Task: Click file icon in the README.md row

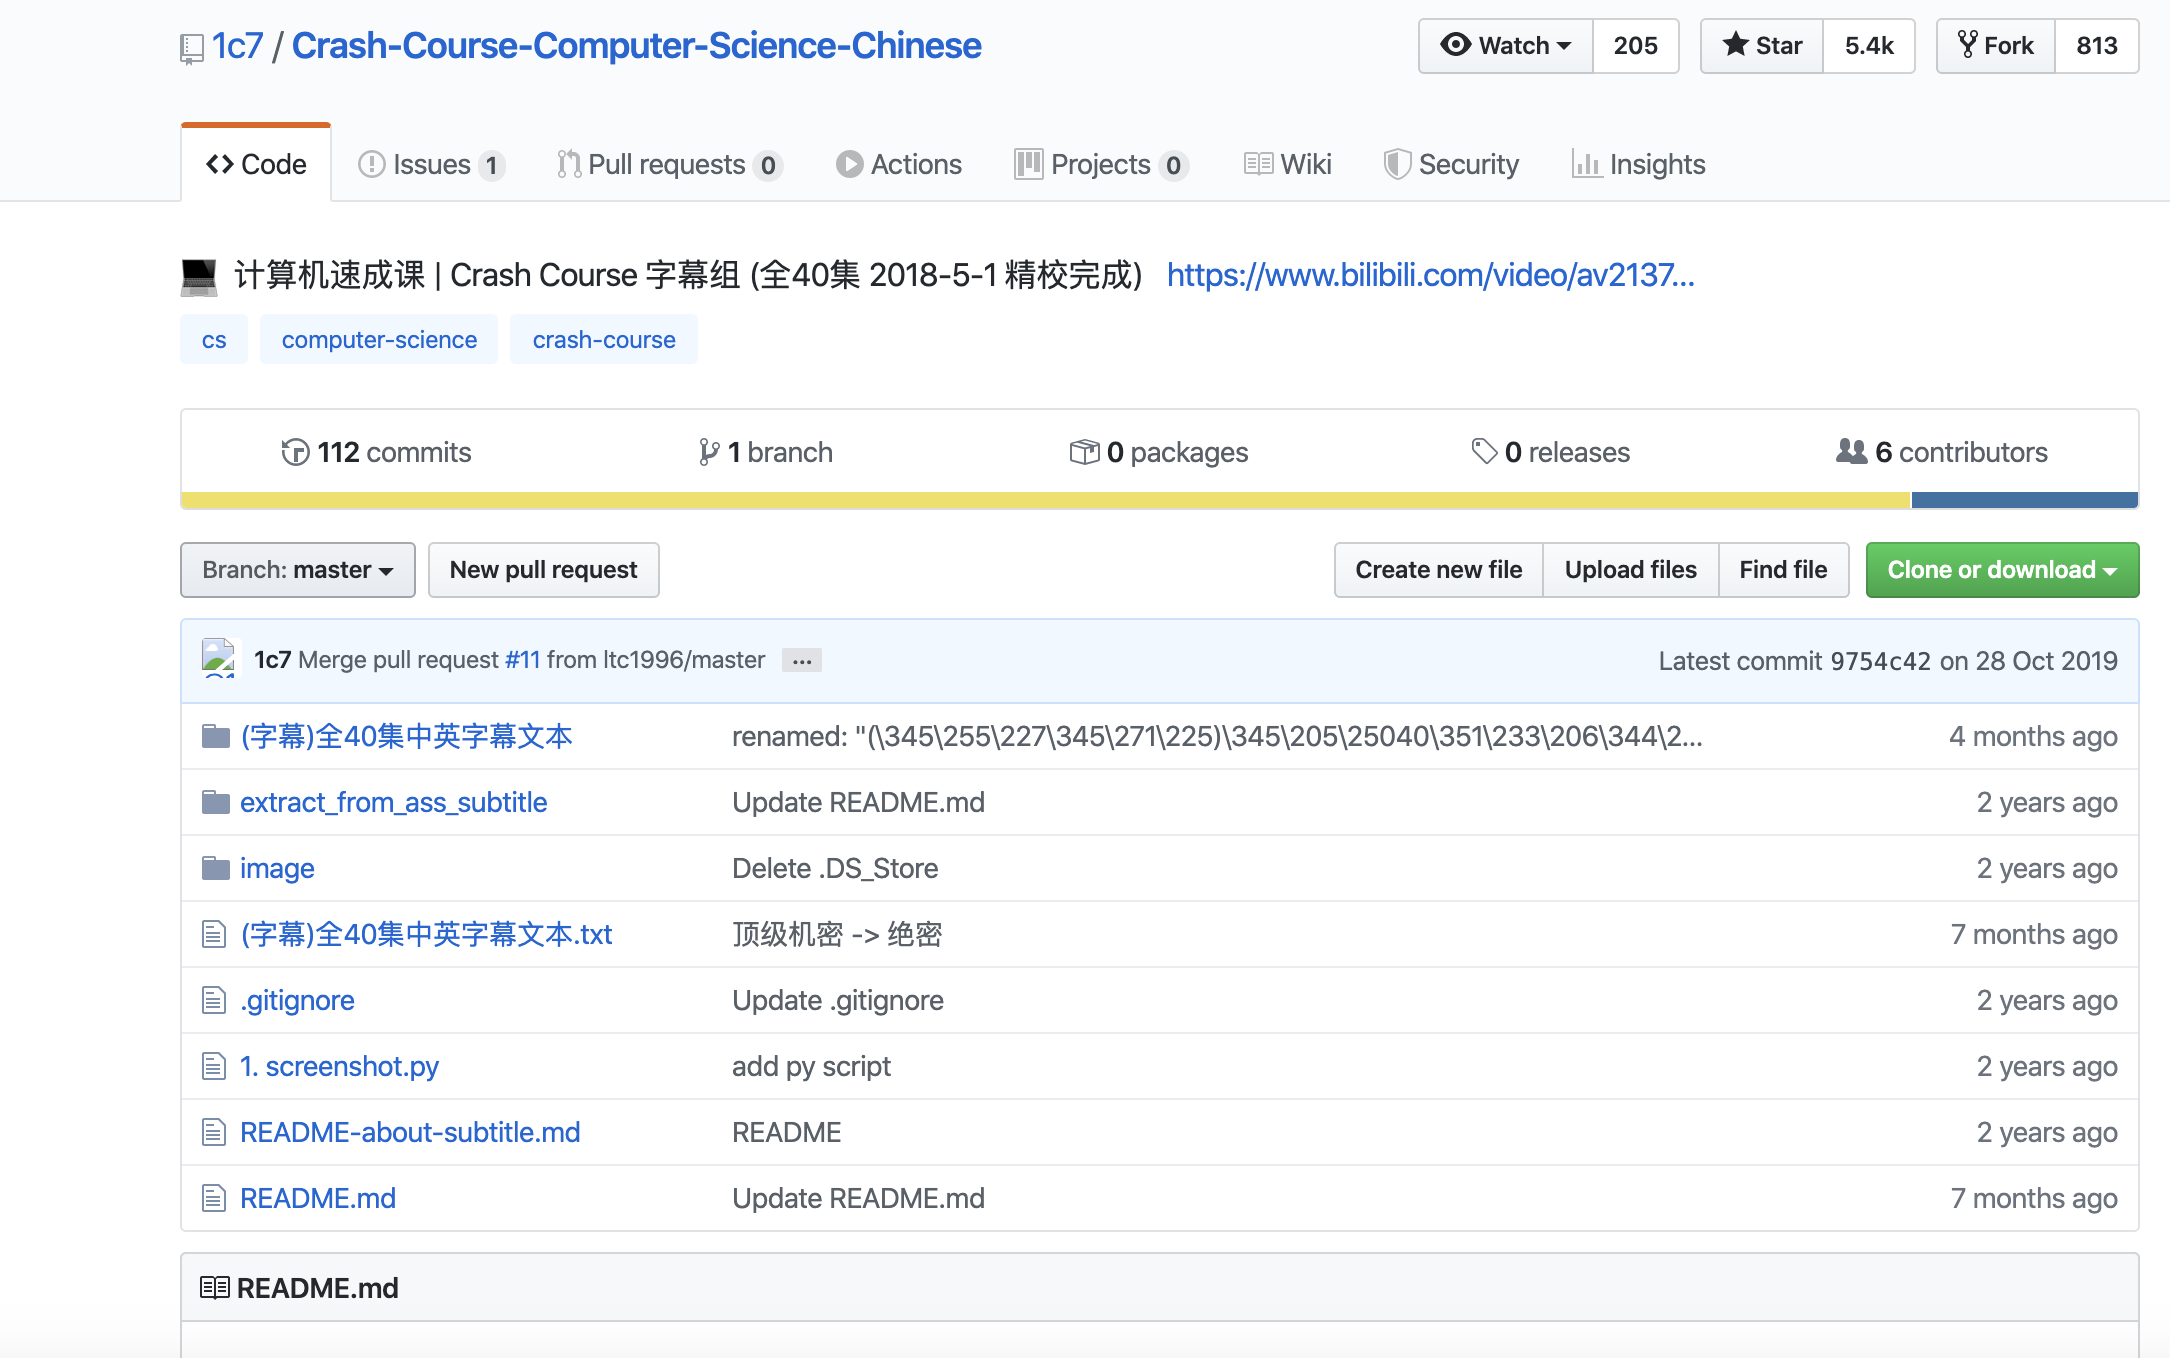Action: click(213, 1198)
